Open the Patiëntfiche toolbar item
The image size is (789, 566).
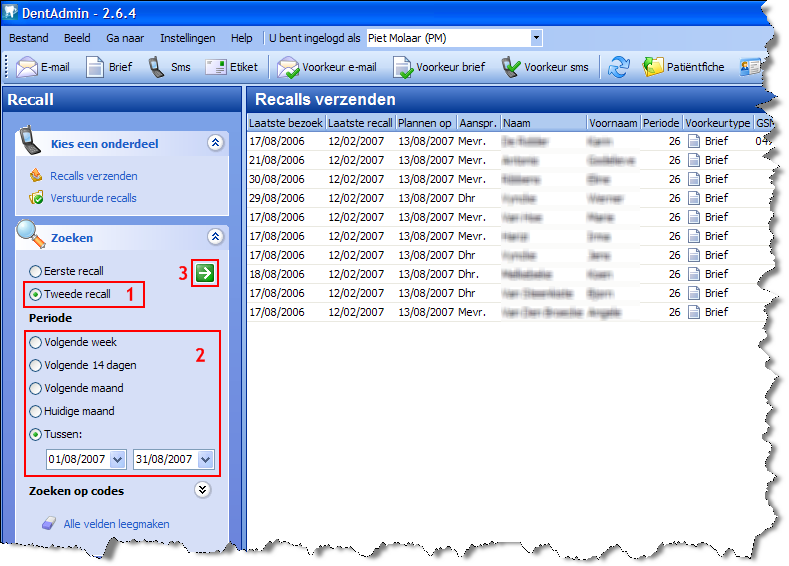pyautogui.click(x=653, y=67)
